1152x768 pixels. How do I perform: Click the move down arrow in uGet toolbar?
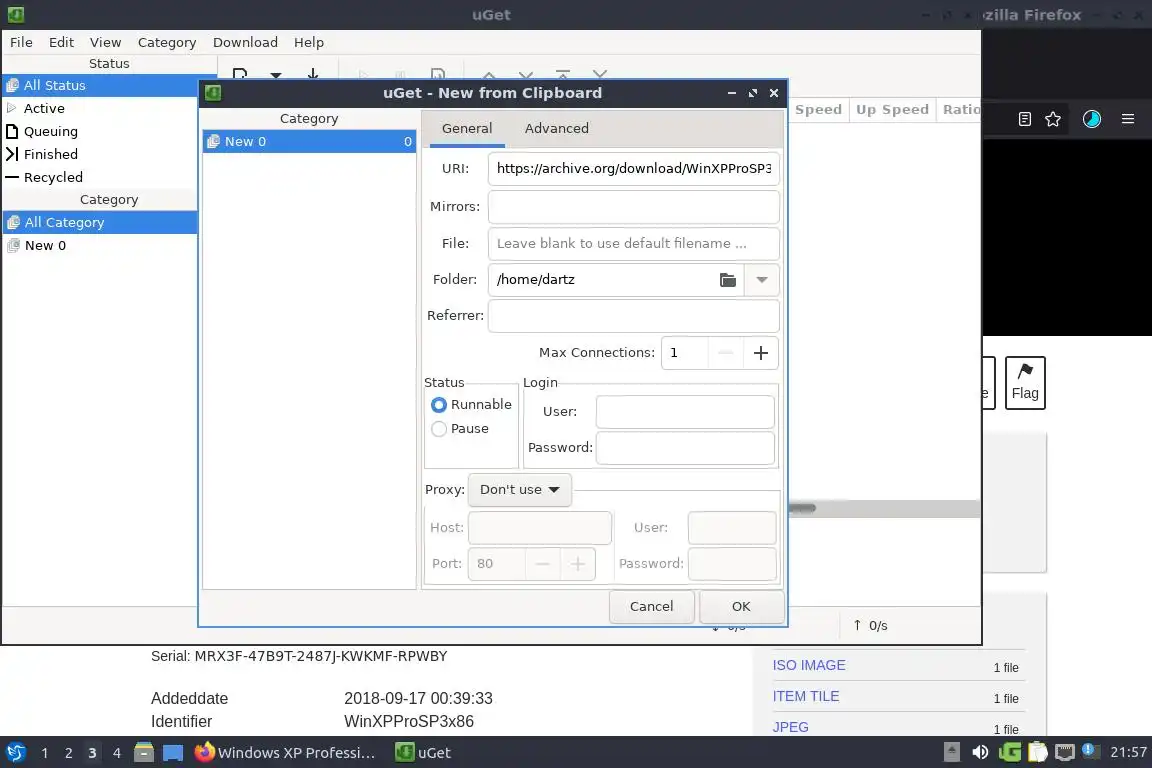pos(525,74)
